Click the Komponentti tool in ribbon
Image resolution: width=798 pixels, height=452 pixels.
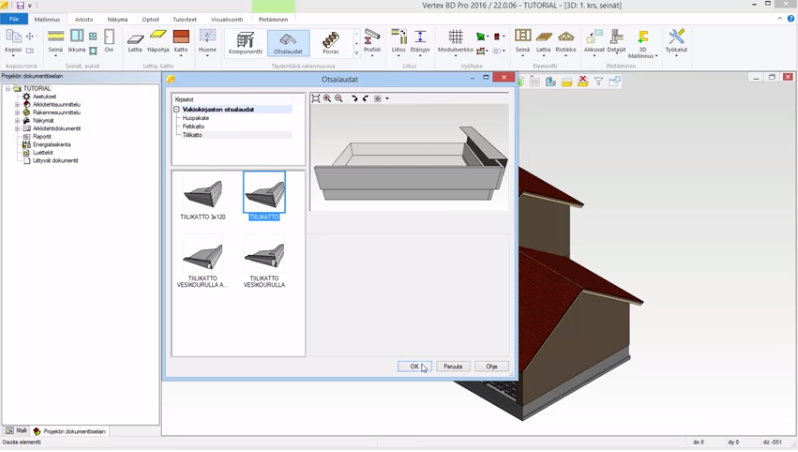point(245,41)
